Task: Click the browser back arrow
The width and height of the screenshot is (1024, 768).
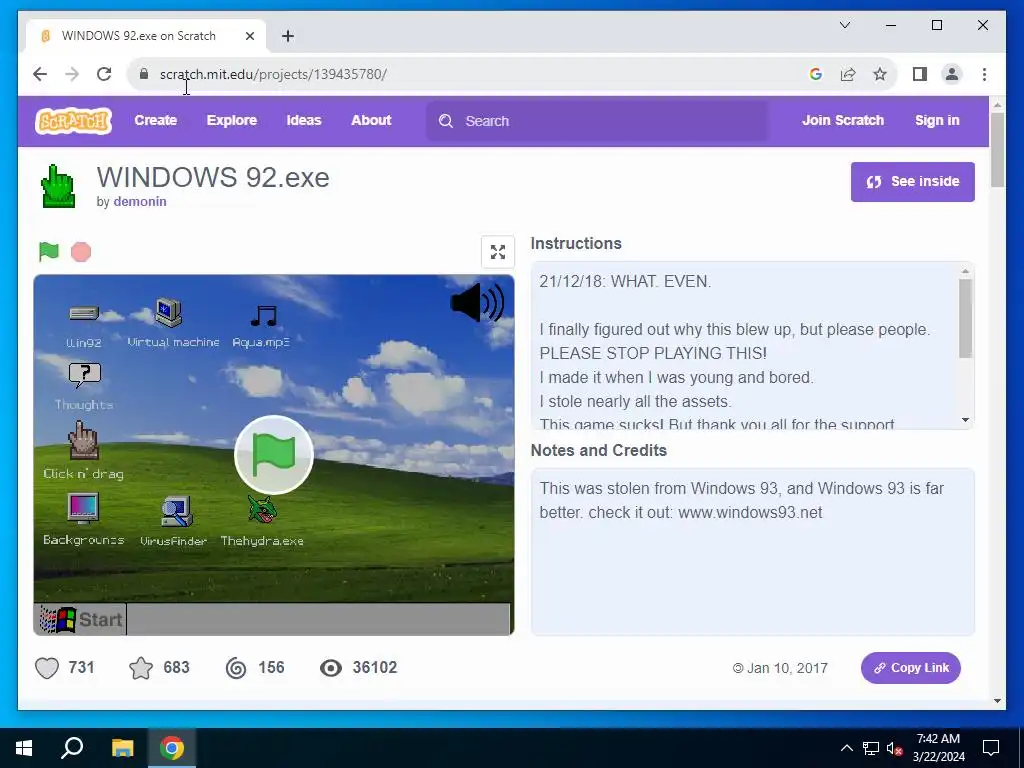Action: [x=40, y=74]
